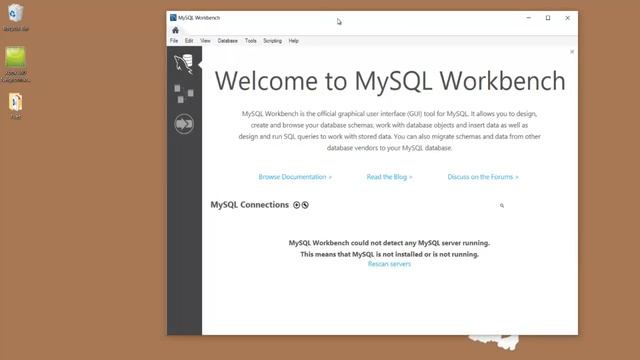Follow the Browse Documentation link

click(x=295, y=177)
